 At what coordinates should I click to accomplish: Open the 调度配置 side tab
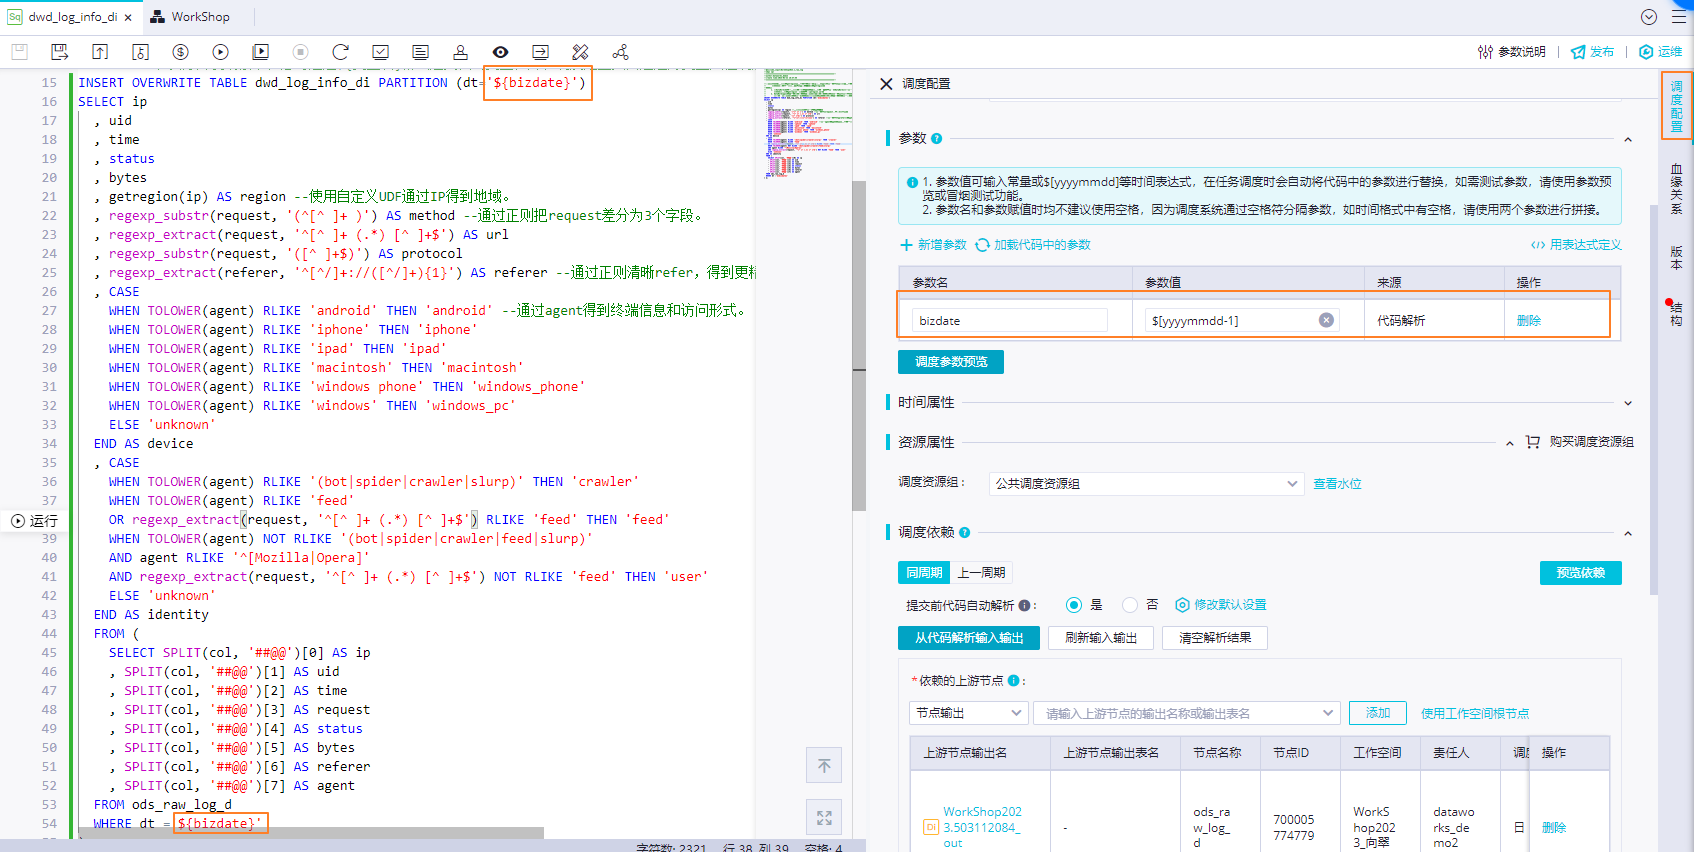point(1677,106)
